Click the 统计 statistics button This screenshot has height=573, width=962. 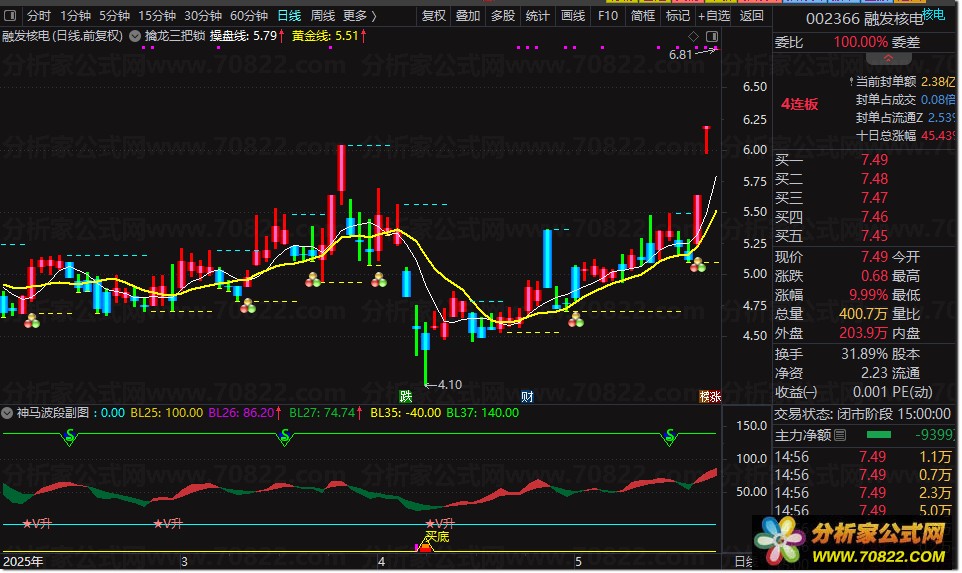click(x=537, y=16)
